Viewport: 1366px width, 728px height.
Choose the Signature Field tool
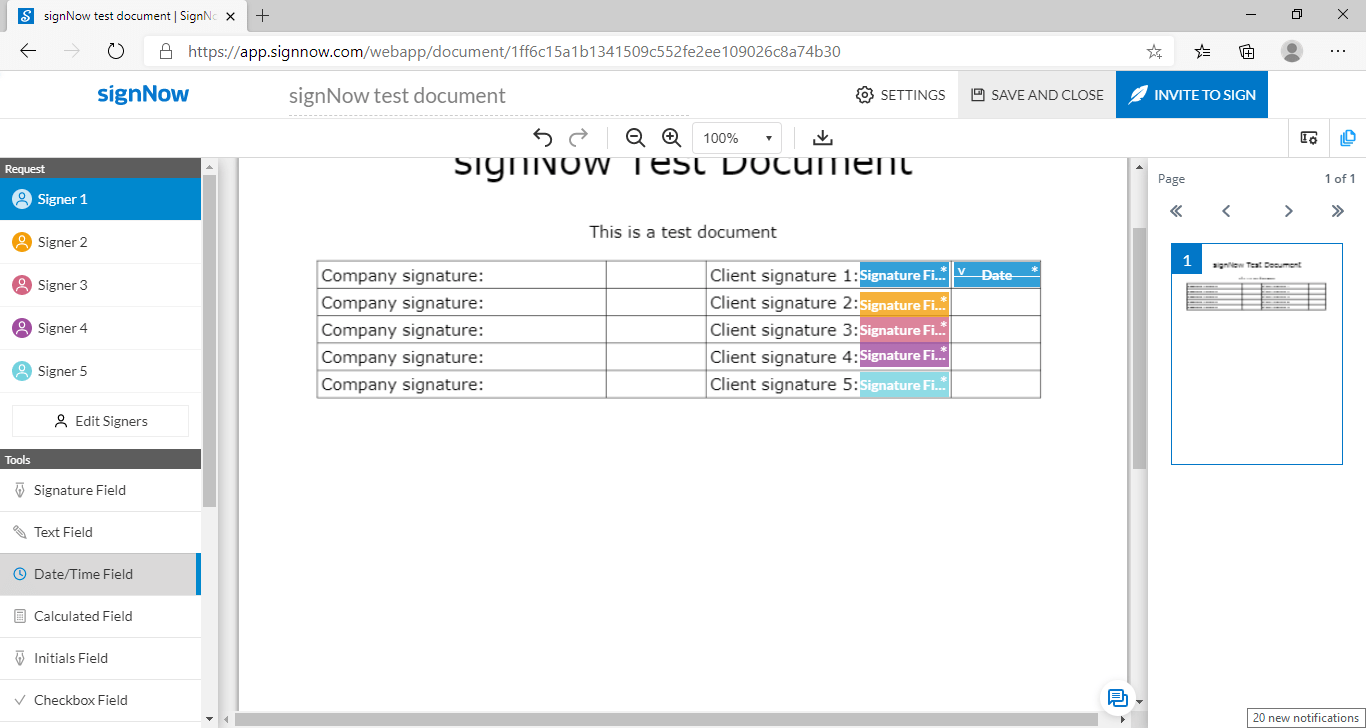point(100,490)
